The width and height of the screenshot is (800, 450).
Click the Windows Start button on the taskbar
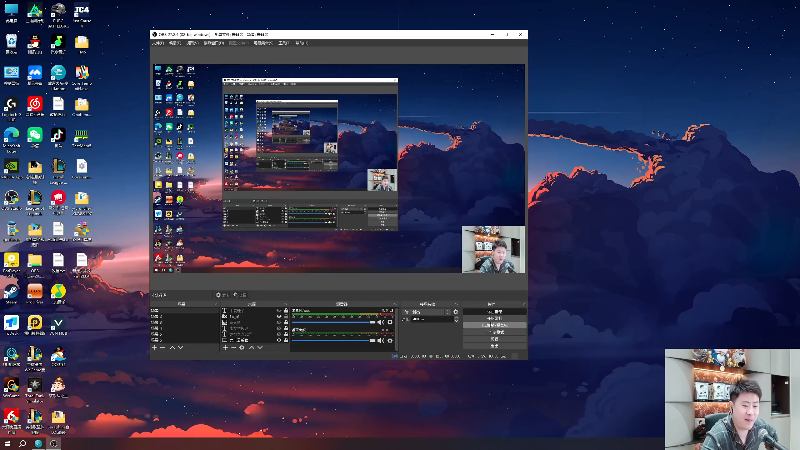(x=6, y=443)
